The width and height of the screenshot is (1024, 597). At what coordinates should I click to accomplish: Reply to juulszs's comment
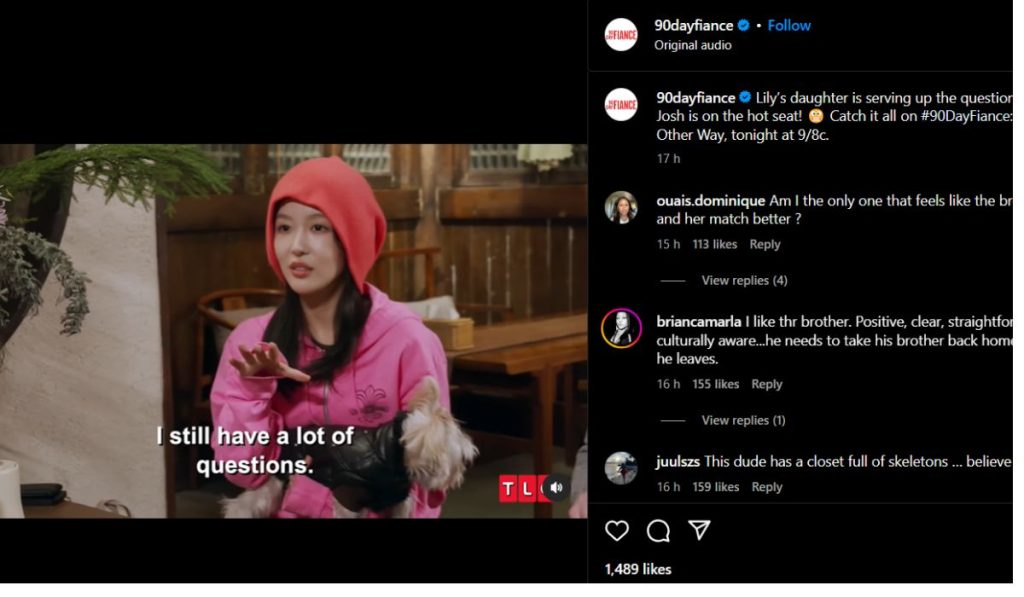(767, 486)
